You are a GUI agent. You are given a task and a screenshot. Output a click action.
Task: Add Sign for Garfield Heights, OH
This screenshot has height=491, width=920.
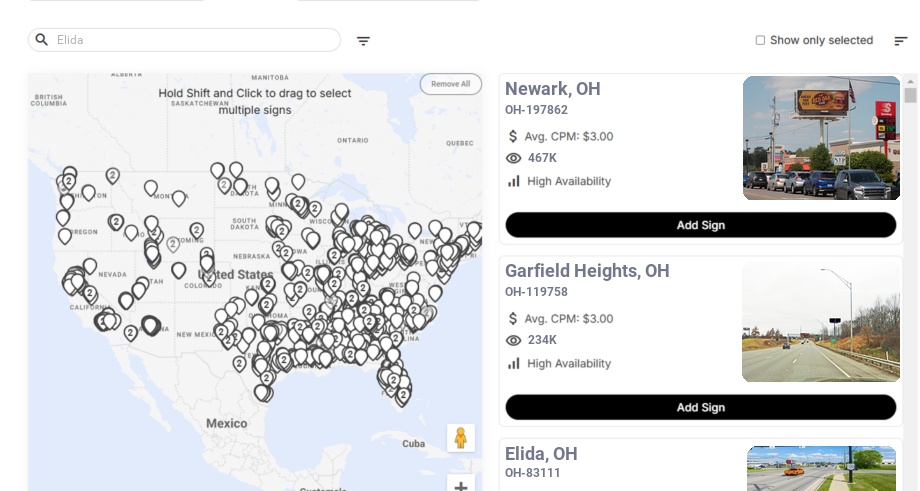pos(700,407)
